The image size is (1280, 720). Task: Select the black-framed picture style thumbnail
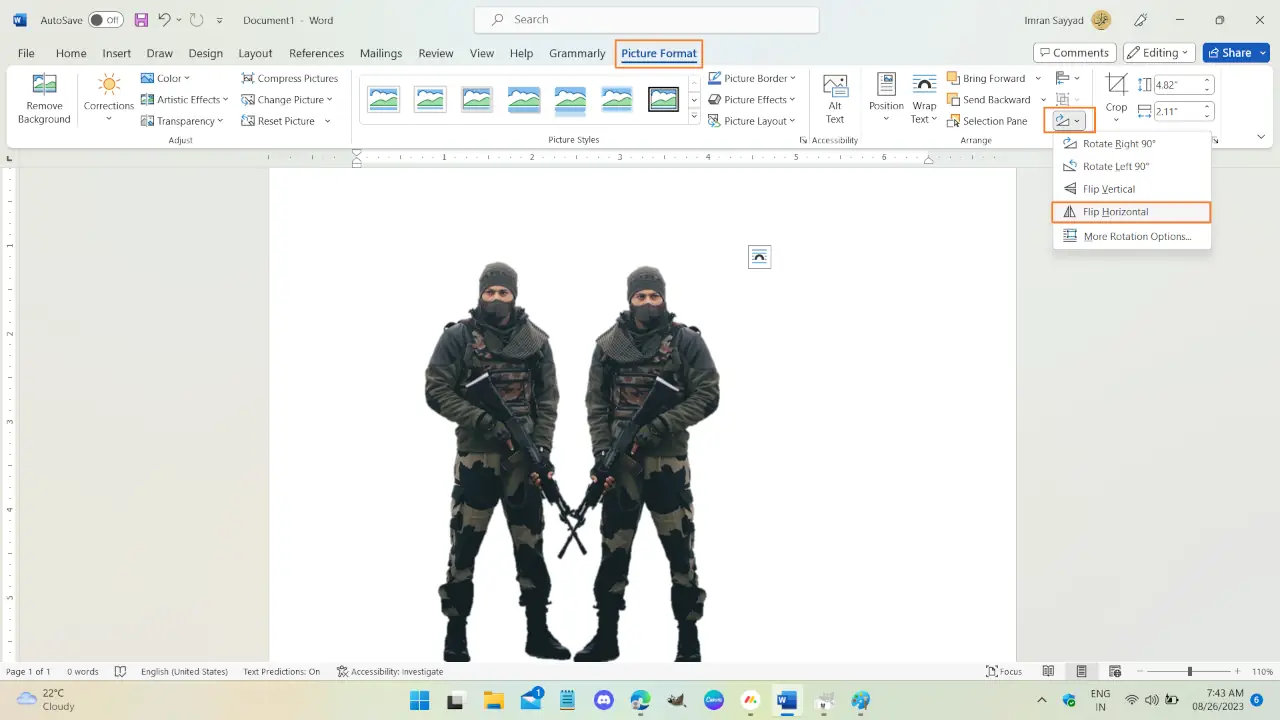[664, 98]
